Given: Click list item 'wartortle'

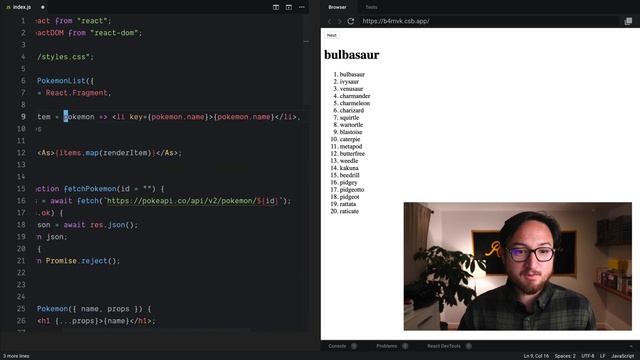Looking at the screenshot, I should click(x=351, y=125).
